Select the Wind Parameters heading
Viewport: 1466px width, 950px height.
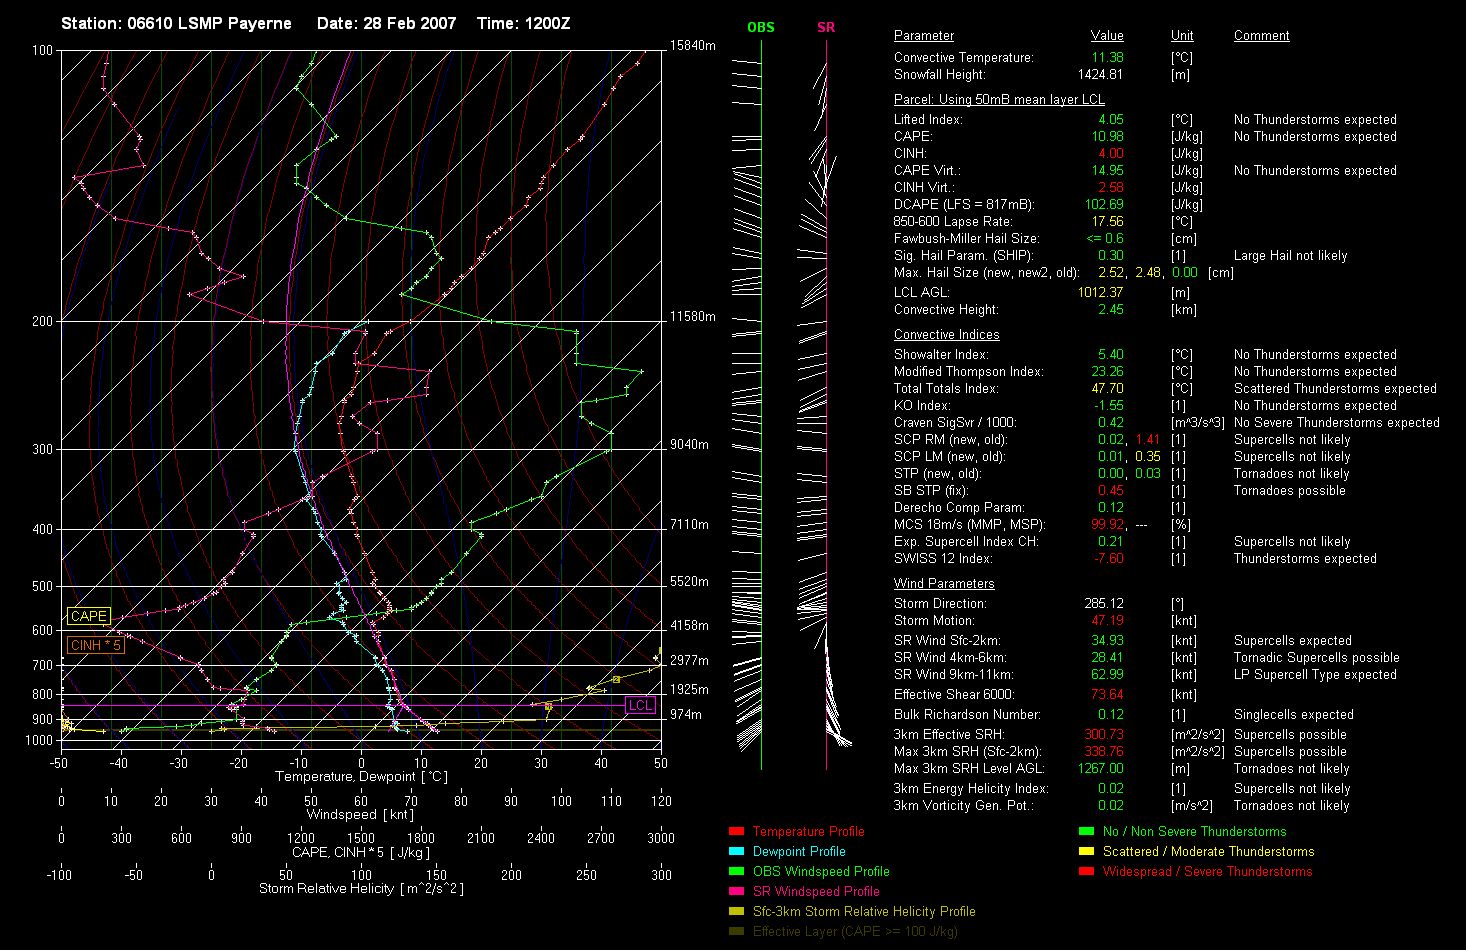tap(944, 584)
